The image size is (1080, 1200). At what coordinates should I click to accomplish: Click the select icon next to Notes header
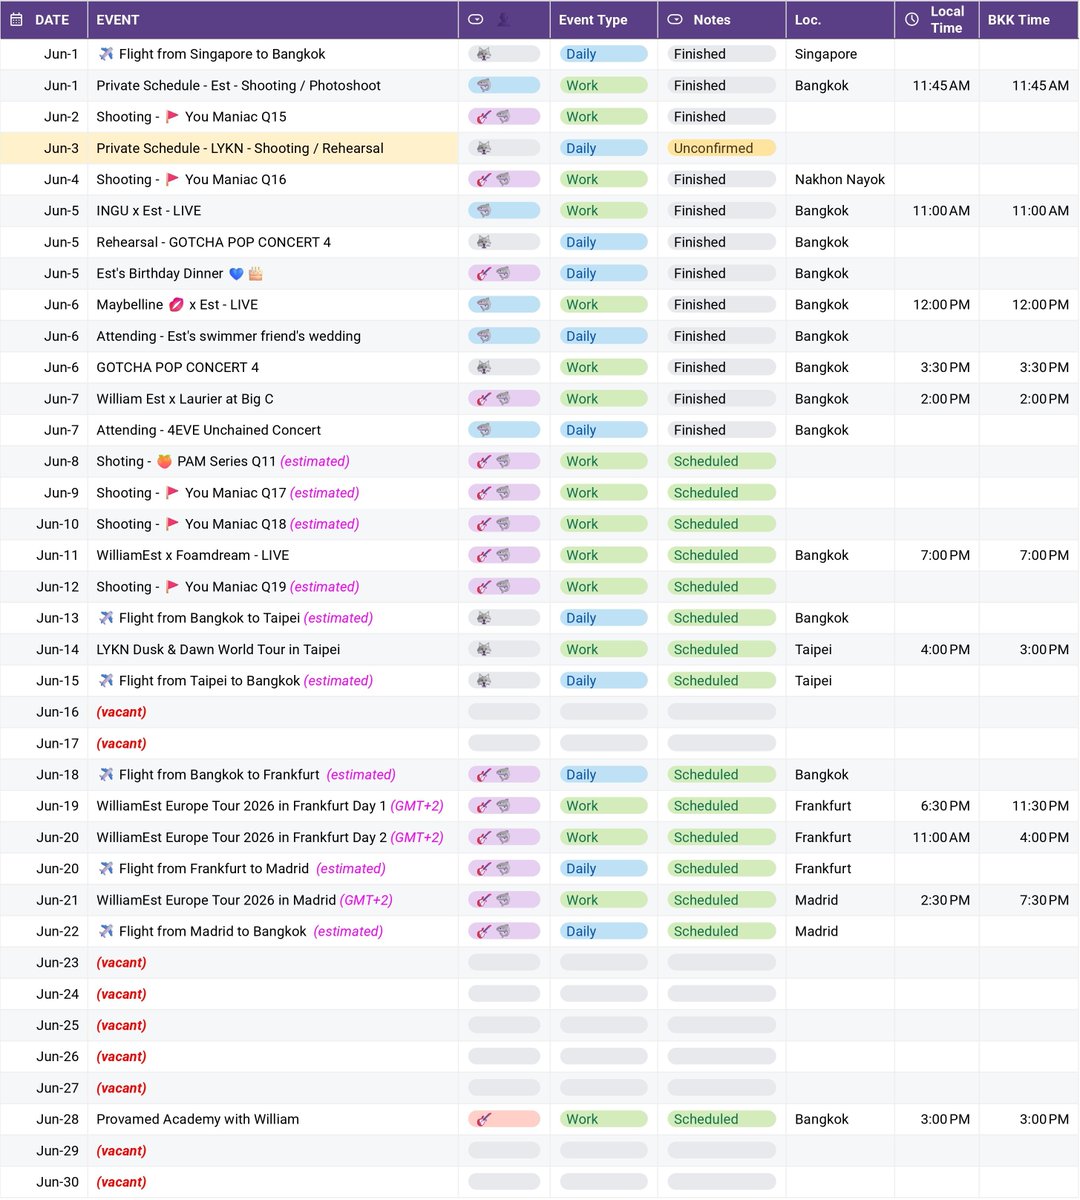(x=675, y=20)
